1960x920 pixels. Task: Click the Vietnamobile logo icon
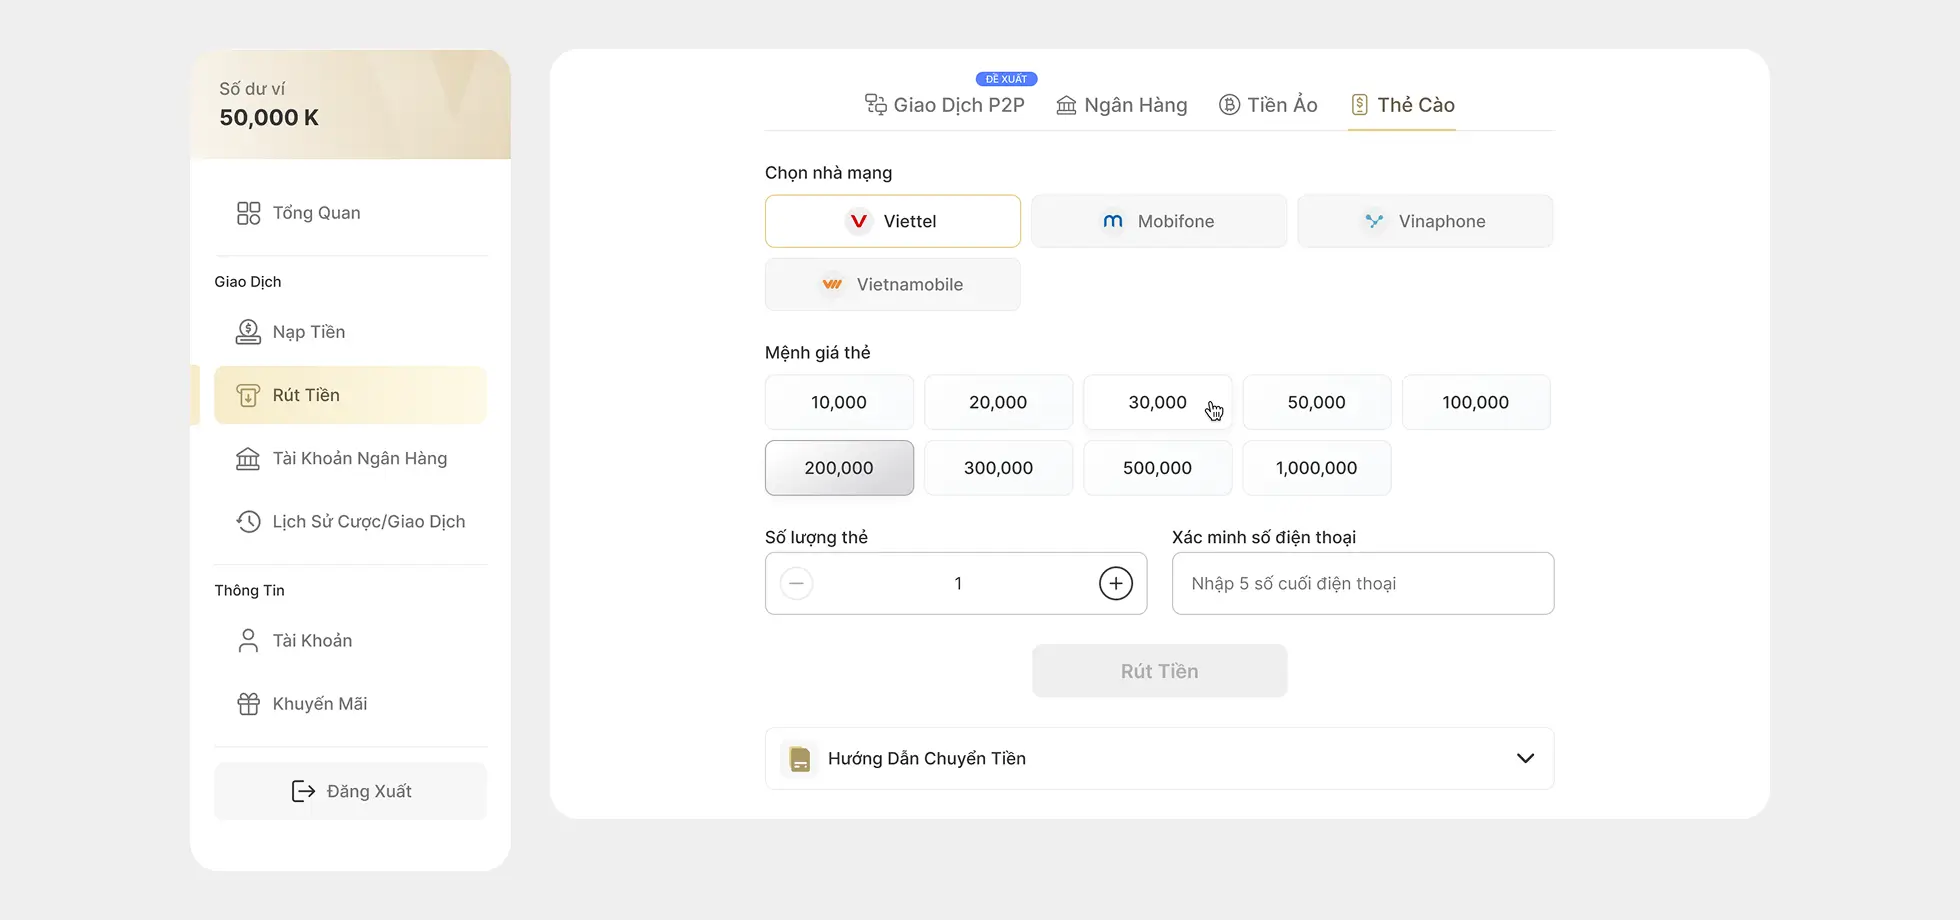832,284
